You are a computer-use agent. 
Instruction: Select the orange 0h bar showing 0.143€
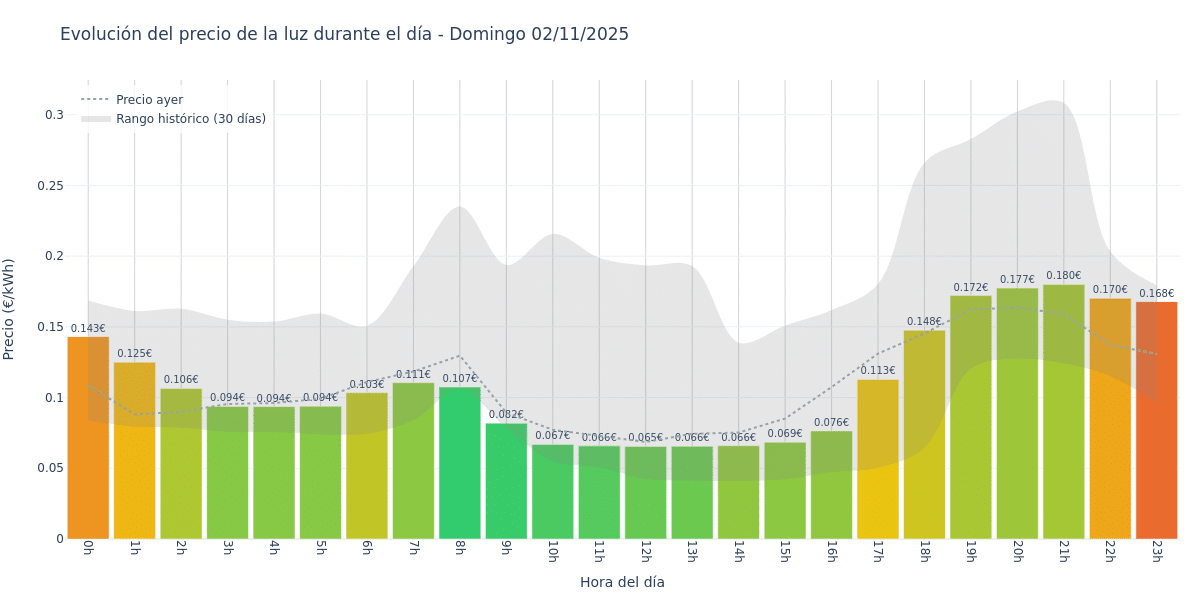pyautogui.click(x=88, y=440)
